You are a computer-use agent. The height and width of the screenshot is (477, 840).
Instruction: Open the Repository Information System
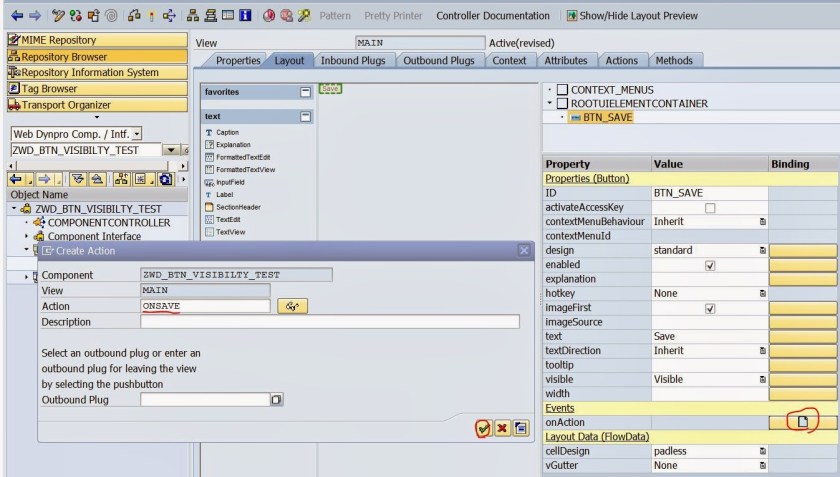coord(98,72)
